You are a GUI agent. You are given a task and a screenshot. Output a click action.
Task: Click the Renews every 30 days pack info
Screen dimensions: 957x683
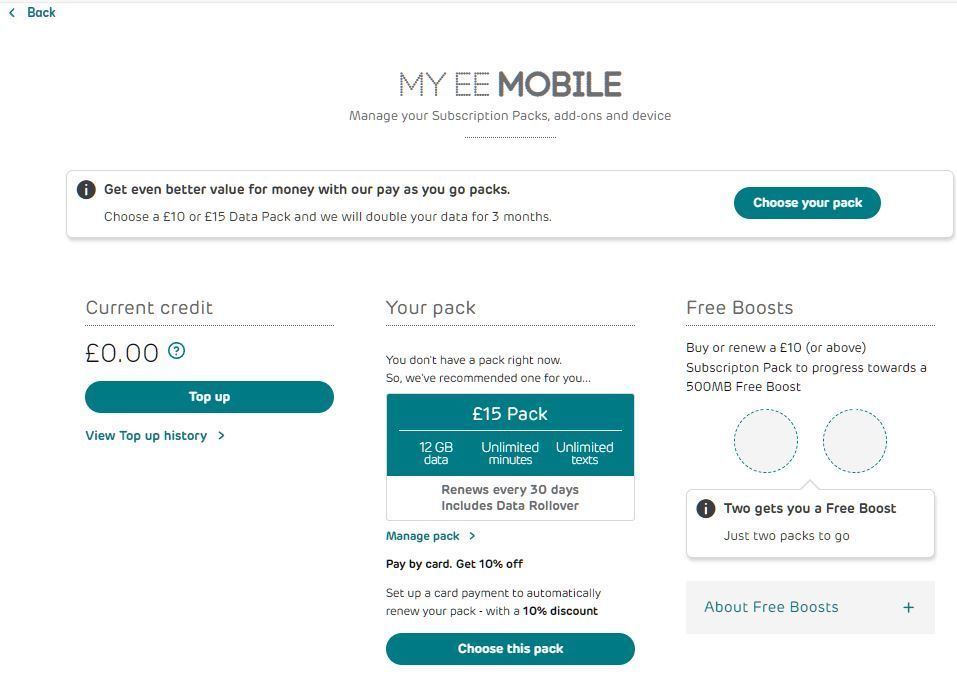510,490
